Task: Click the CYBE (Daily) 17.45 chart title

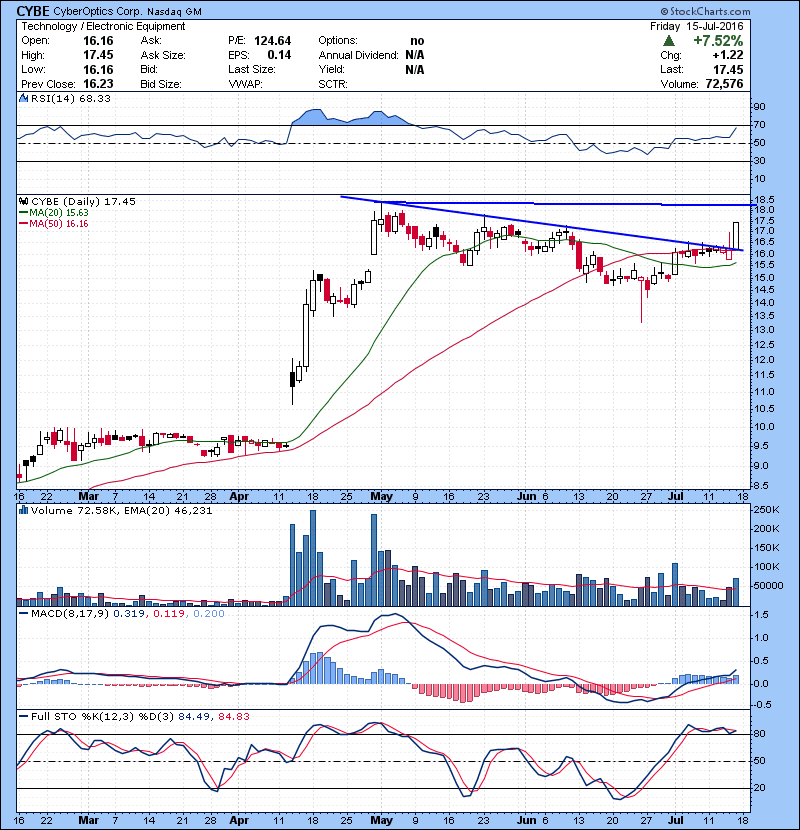Action: pos(83,202)
